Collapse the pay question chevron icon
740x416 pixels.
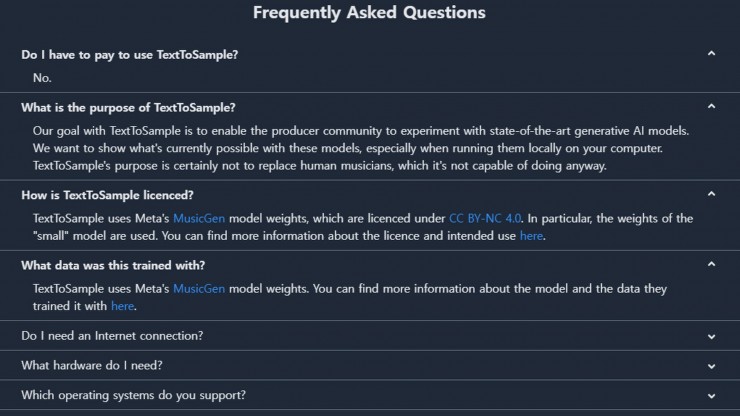pyautogui.click(x=711, y=54)
